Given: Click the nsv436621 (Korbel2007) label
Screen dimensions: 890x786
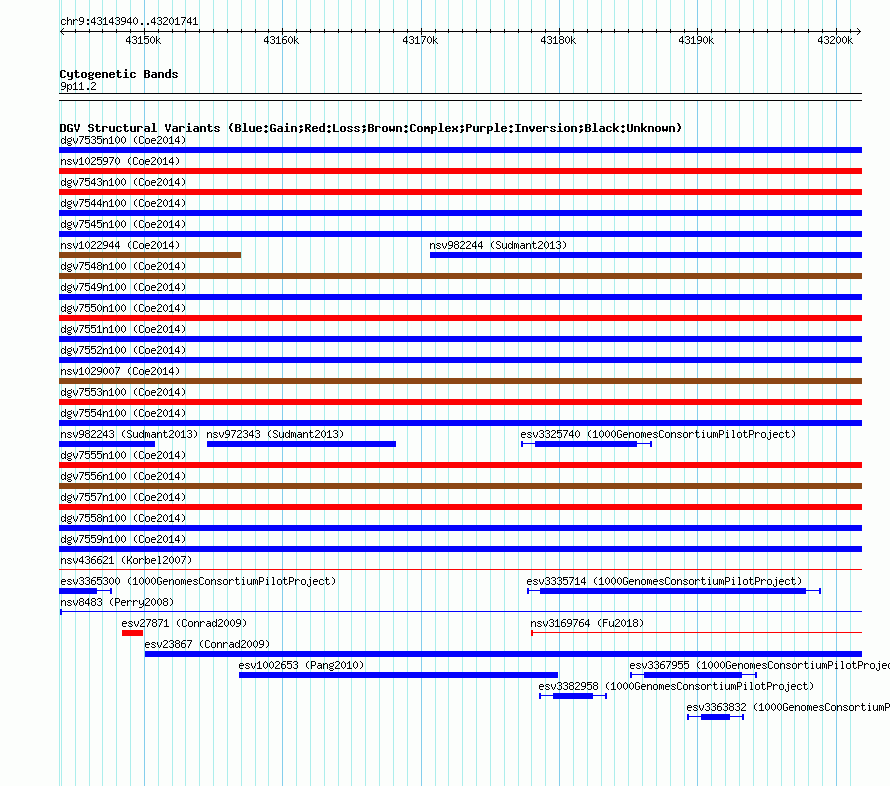Looking at the screenshot, I should point(126,560).
